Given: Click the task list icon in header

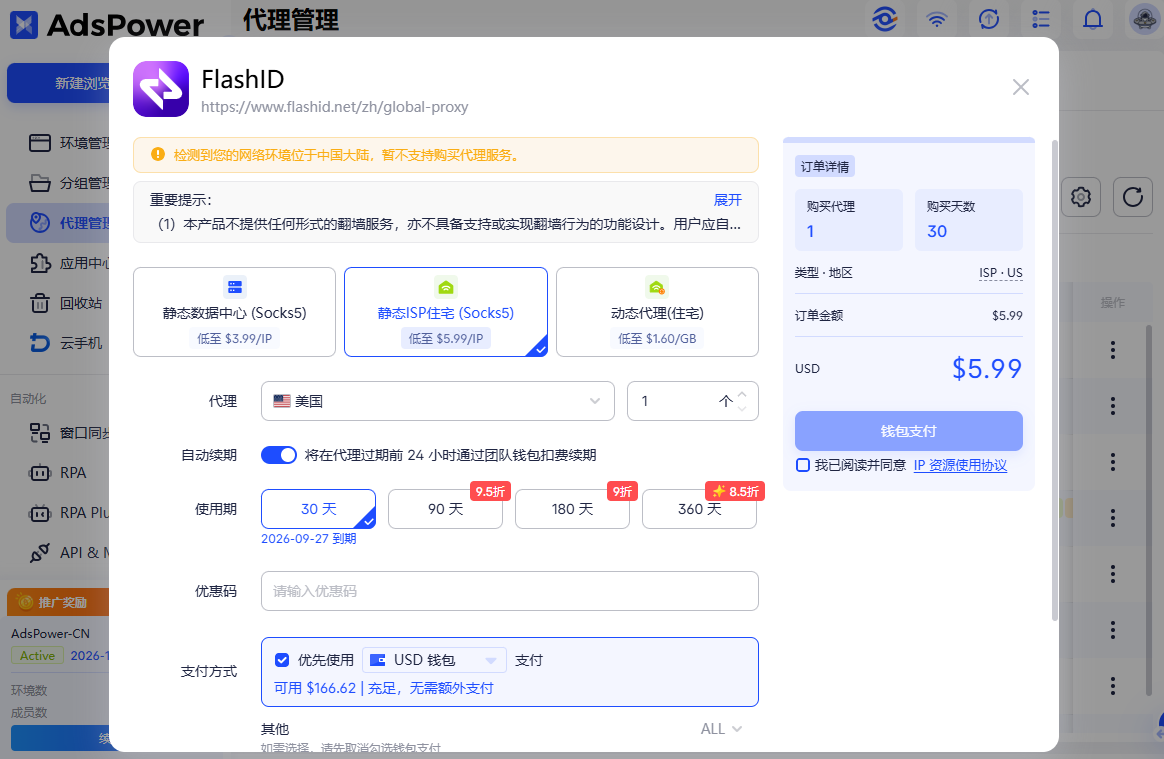Looking at the screenshot, I should [x=1041, y=19].
